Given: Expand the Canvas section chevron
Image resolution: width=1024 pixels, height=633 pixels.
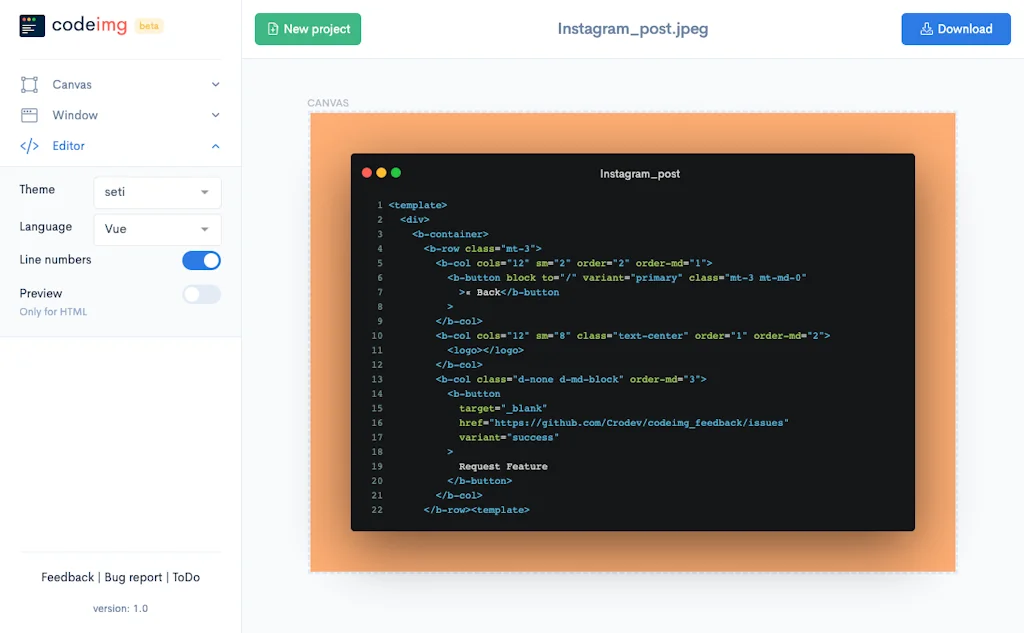Looking at the screenshot, I should pyautogui.click(x=215, y=84).
